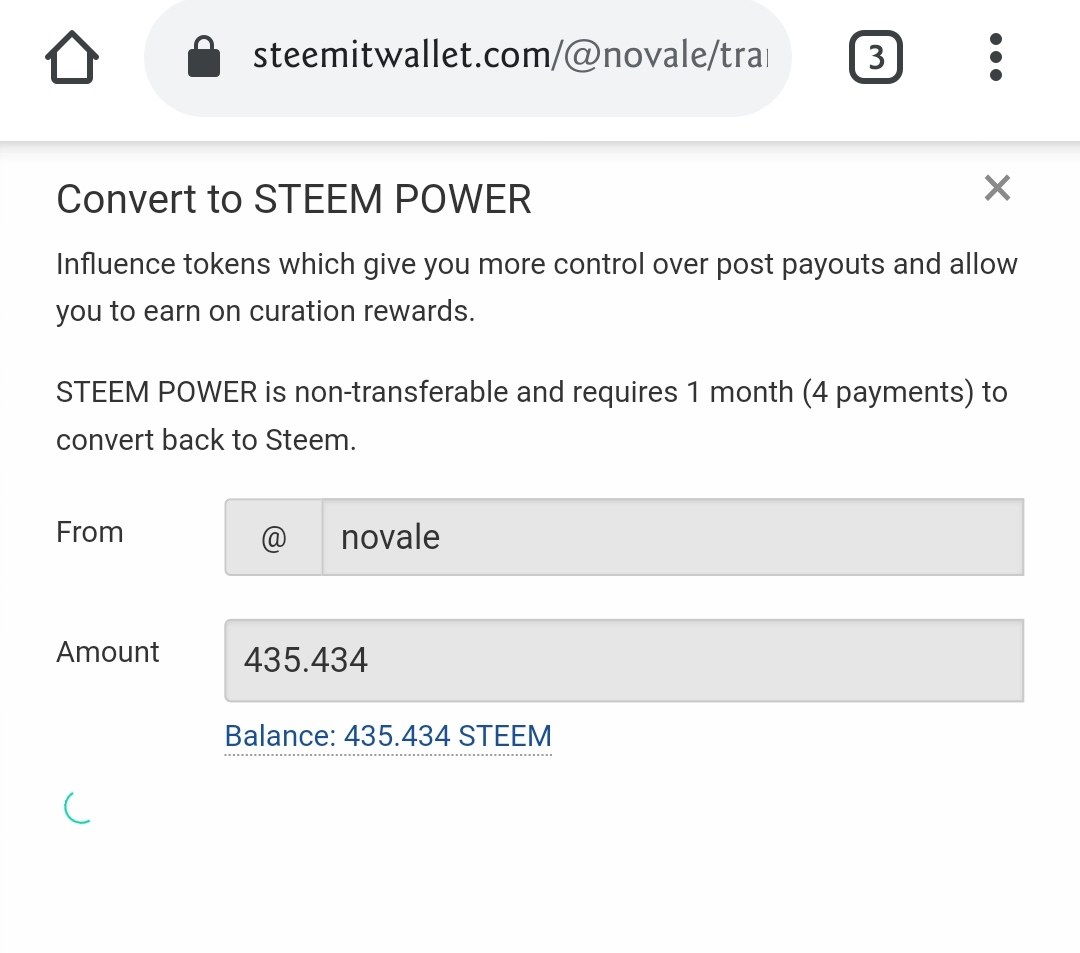
Task: Open the tab switcher showing 3 tabs
Action: tap(875, 58)
